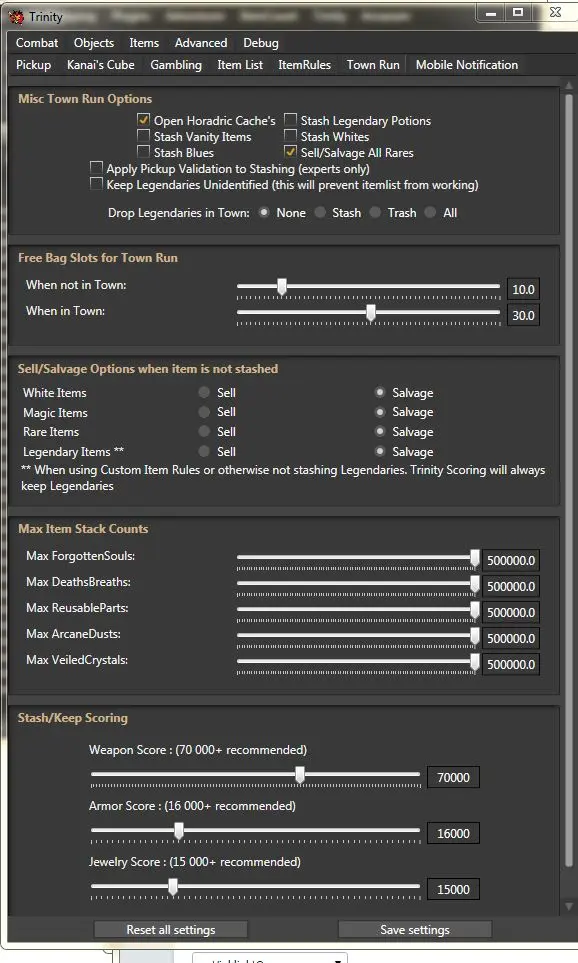Select Stash for Drop Legendaries in Town
578x963 pixels.
pos(320,212)
